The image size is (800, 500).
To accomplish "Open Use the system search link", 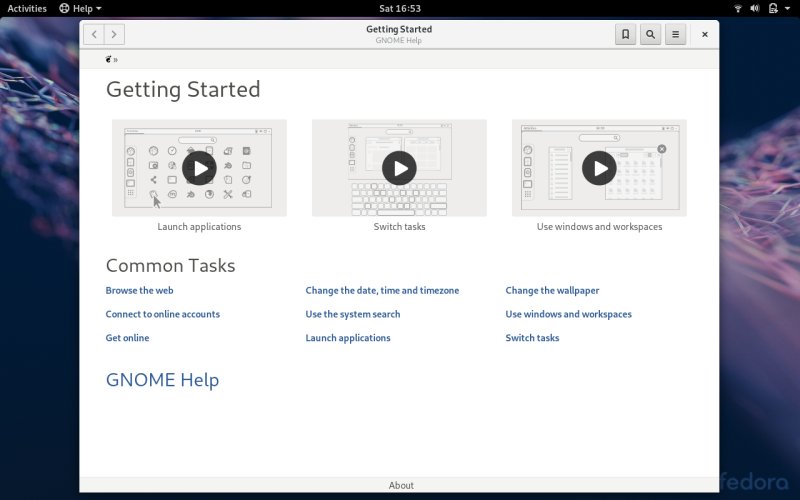I will click(353, 314).
